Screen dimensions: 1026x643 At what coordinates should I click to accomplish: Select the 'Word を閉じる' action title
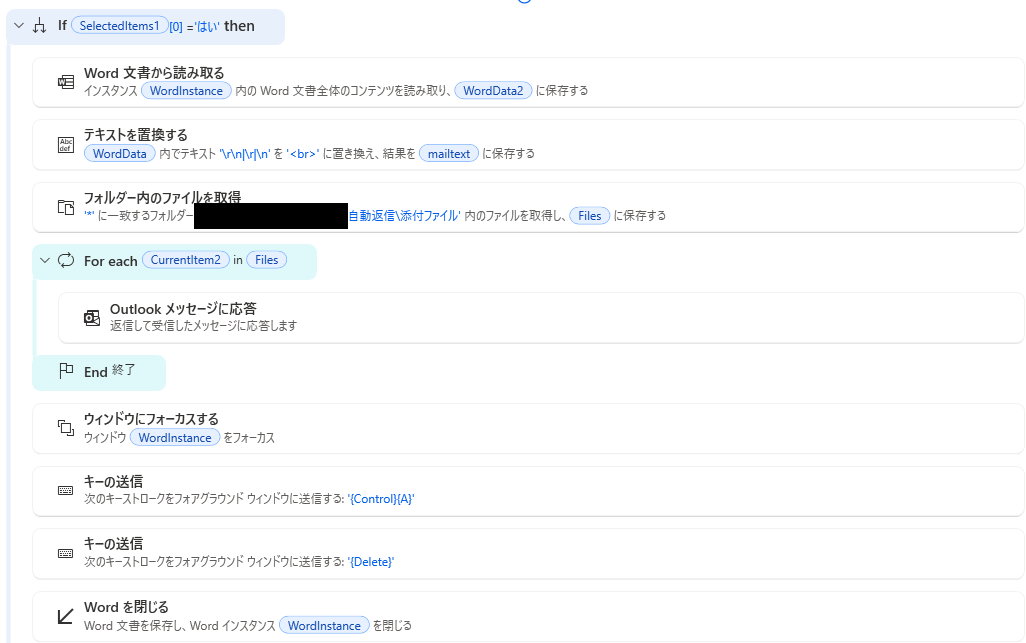pyautogui.click(x=126, y=607)
